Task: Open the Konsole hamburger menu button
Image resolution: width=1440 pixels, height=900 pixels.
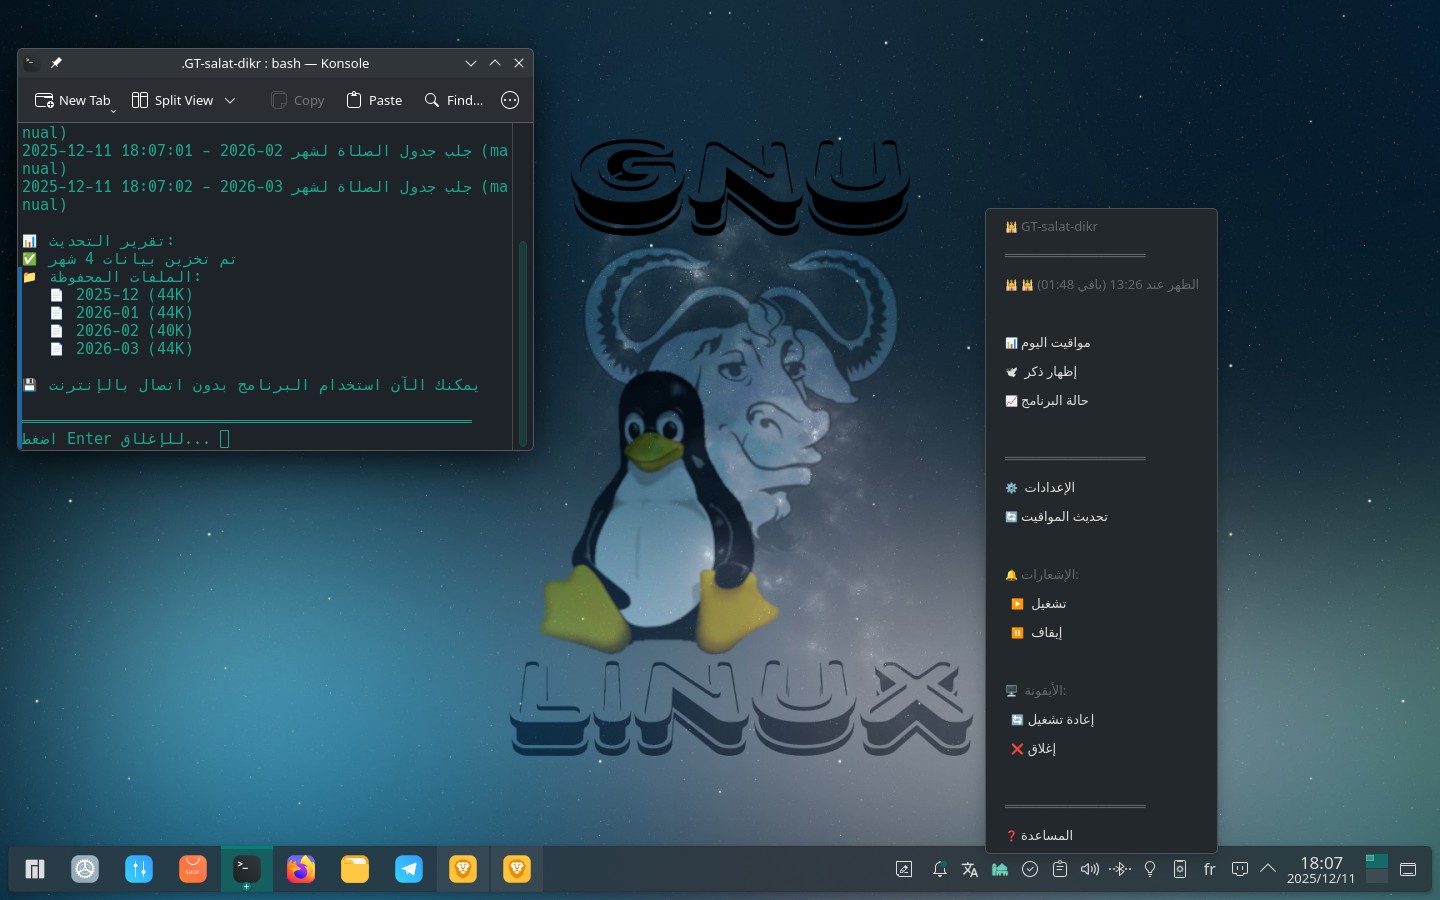Action: [510, 100]
